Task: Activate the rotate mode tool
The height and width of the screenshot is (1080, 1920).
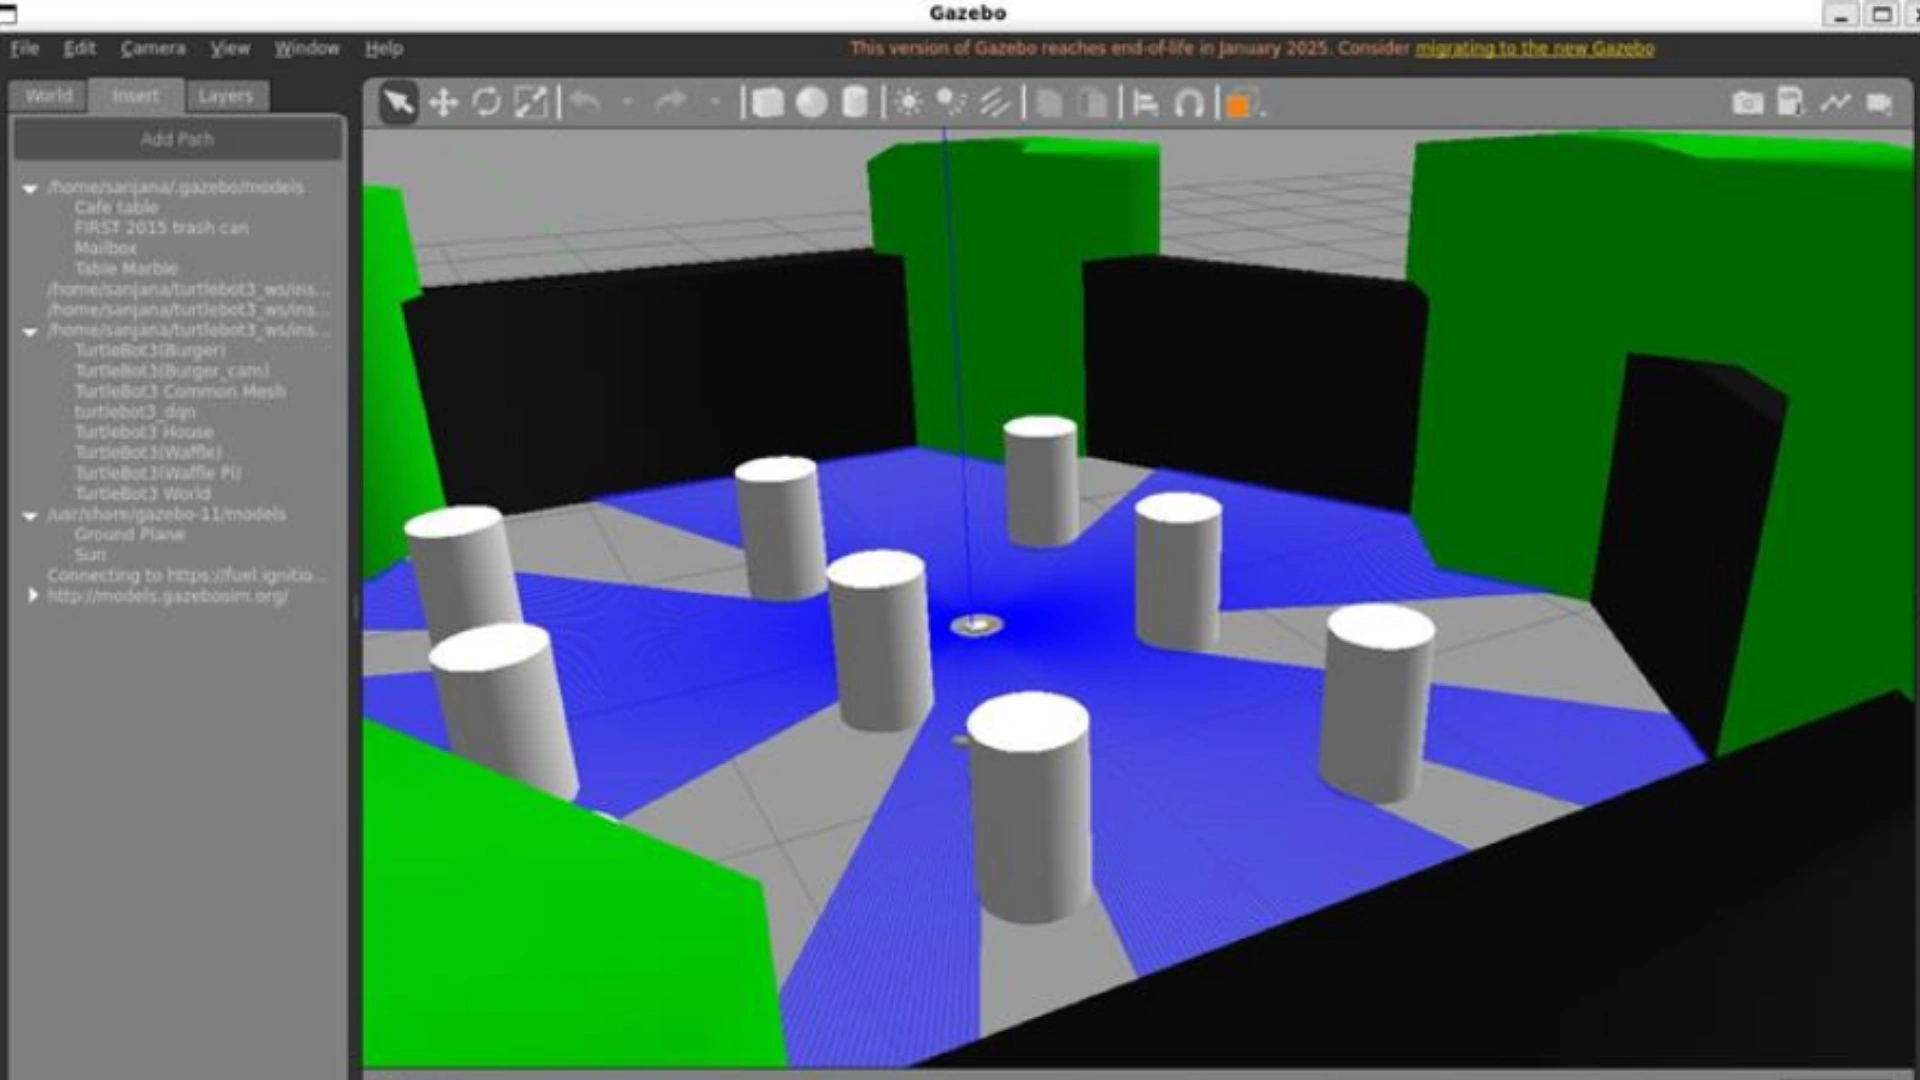Action: tap(487, 103)
